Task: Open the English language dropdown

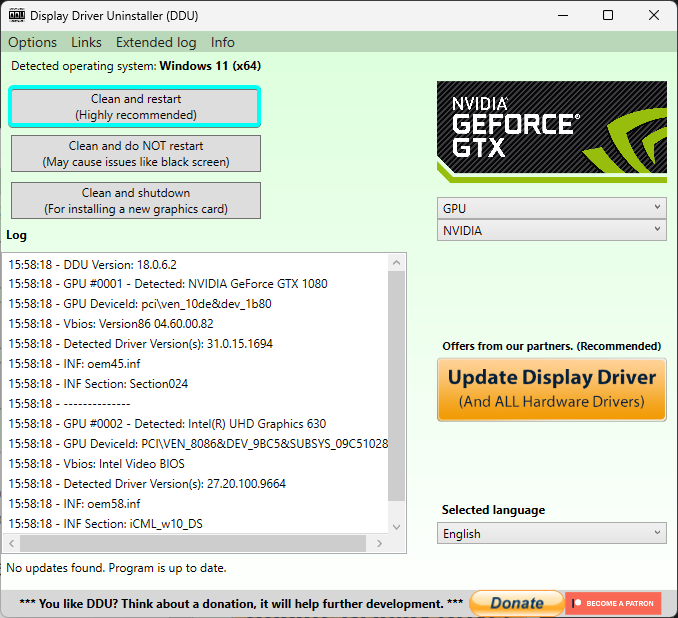Action: click(x=552, y=534)
